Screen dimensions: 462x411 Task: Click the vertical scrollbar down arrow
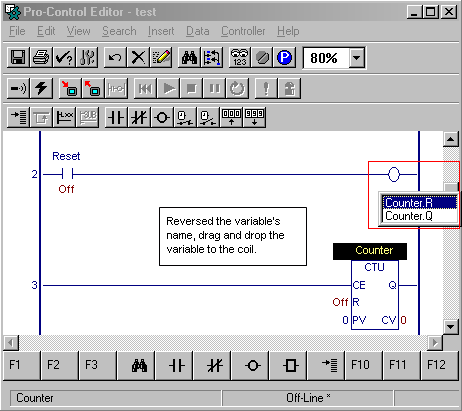coord(450,327)
